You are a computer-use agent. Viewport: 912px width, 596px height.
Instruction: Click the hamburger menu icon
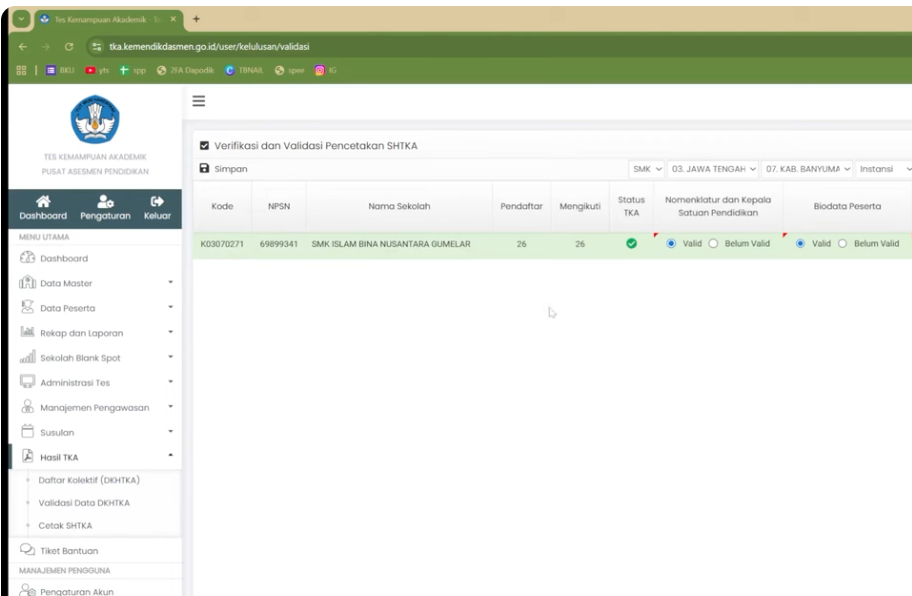(x=199, y=100)
